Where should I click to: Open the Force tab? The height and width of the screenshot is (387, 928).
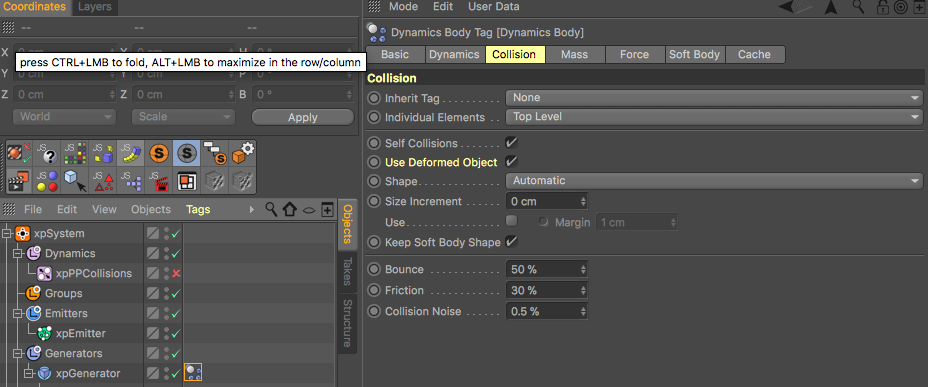pyautogui.click(x=634, y=54)
